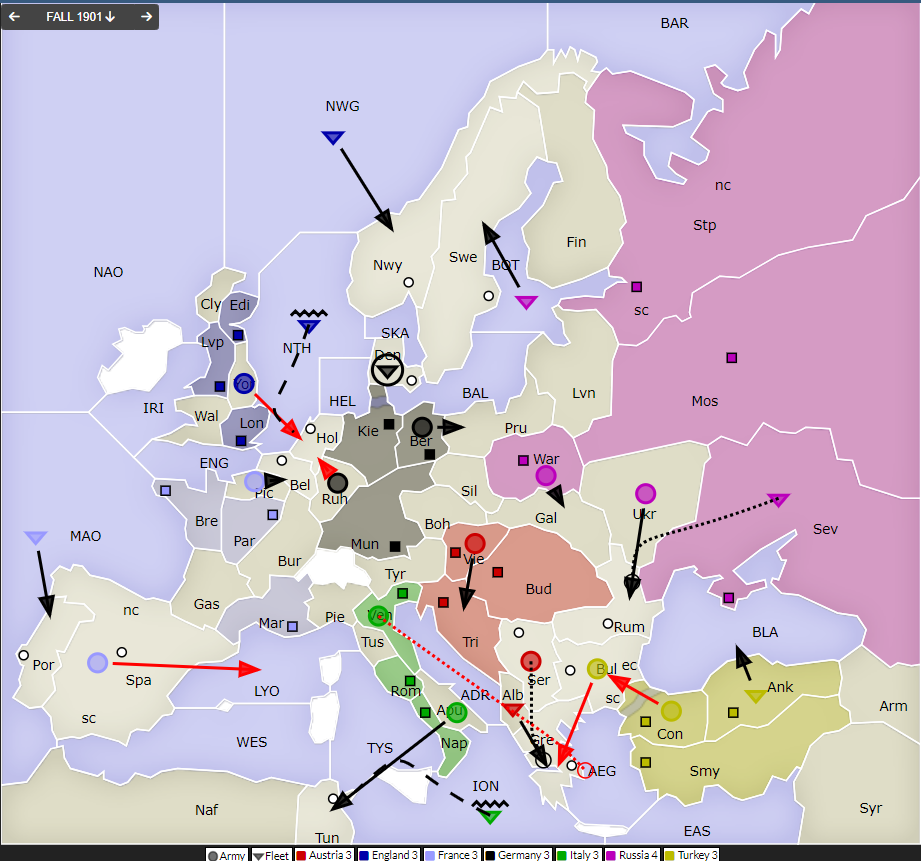
Task: Select the Austrian army in Ser
Action: [x=531, y=661]
